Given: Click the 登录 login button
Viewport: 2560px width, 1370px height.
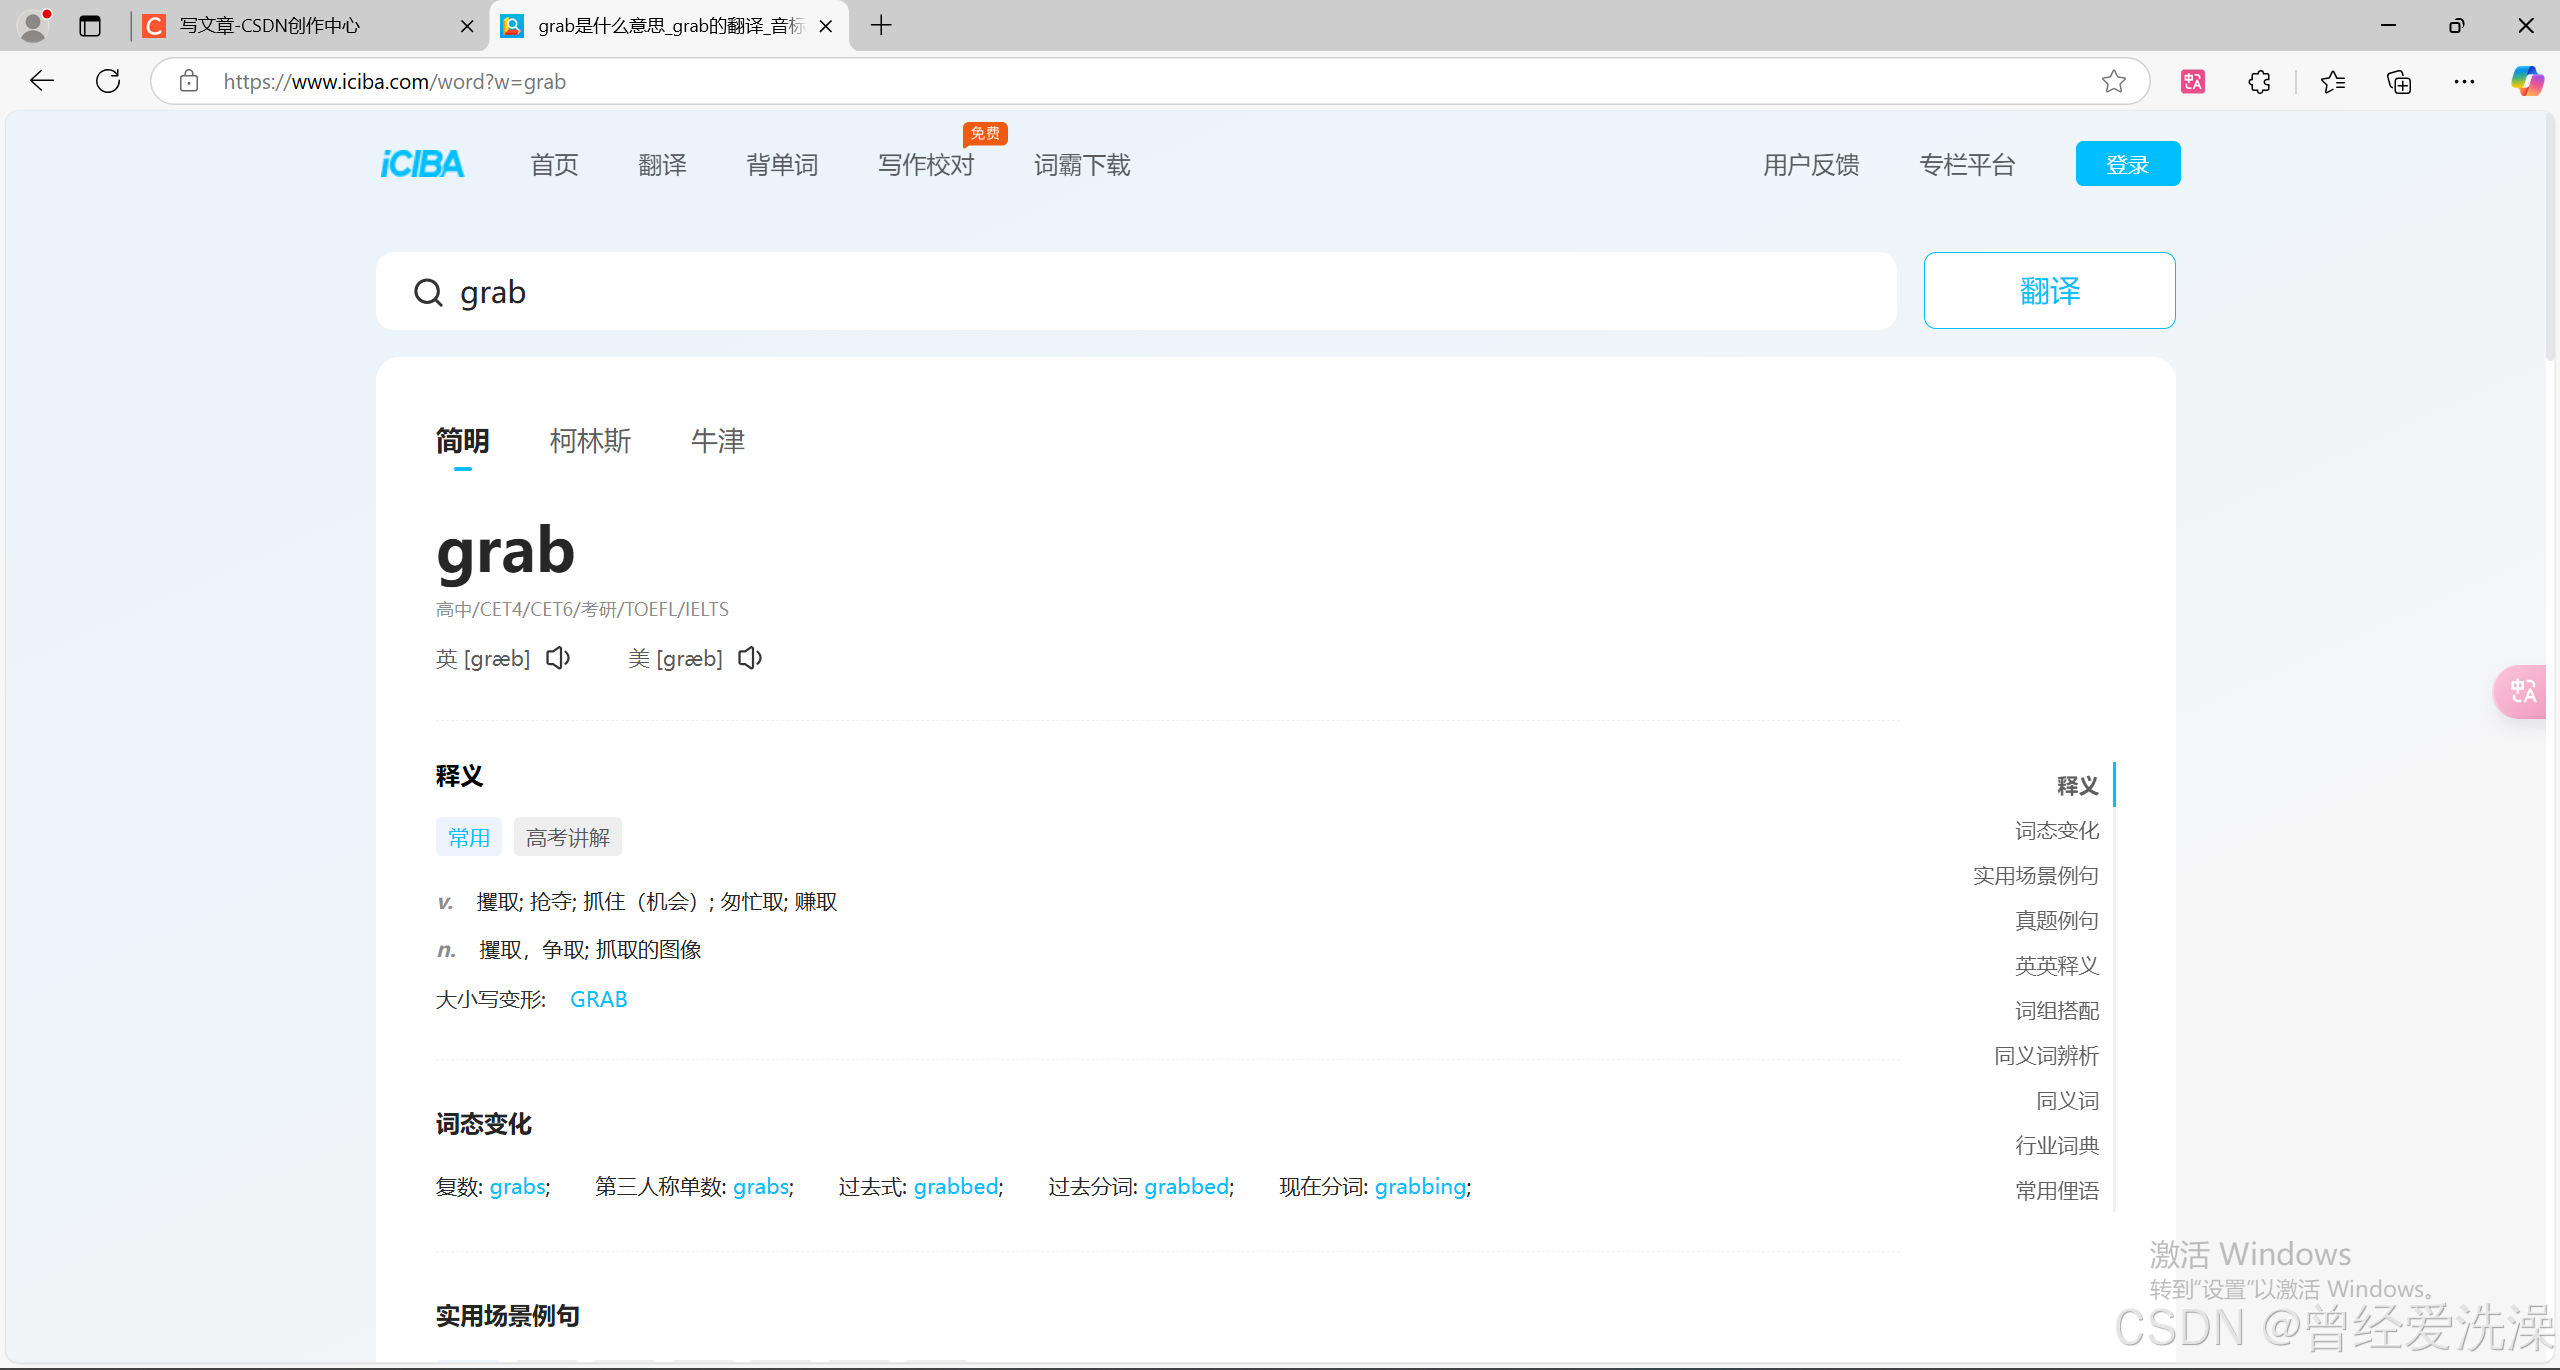Looking at the screenshot, I should (x=2127, y=164).
